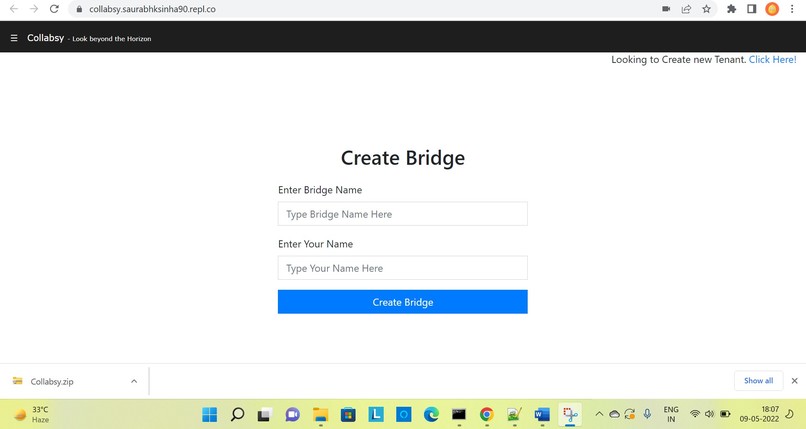Open the focus assist moon icon
This screenshot has width=806, height=429.
click(790, 414)
